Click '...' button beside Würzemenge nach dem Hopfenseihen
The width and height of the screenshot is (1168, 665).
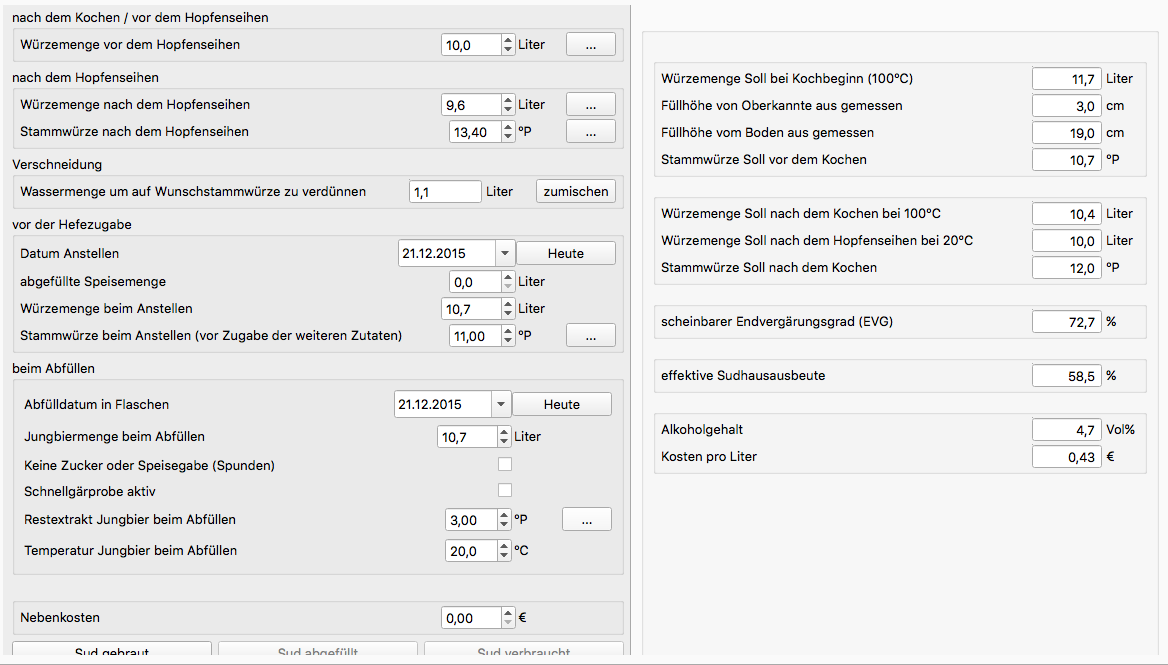(x=591, y=105)
